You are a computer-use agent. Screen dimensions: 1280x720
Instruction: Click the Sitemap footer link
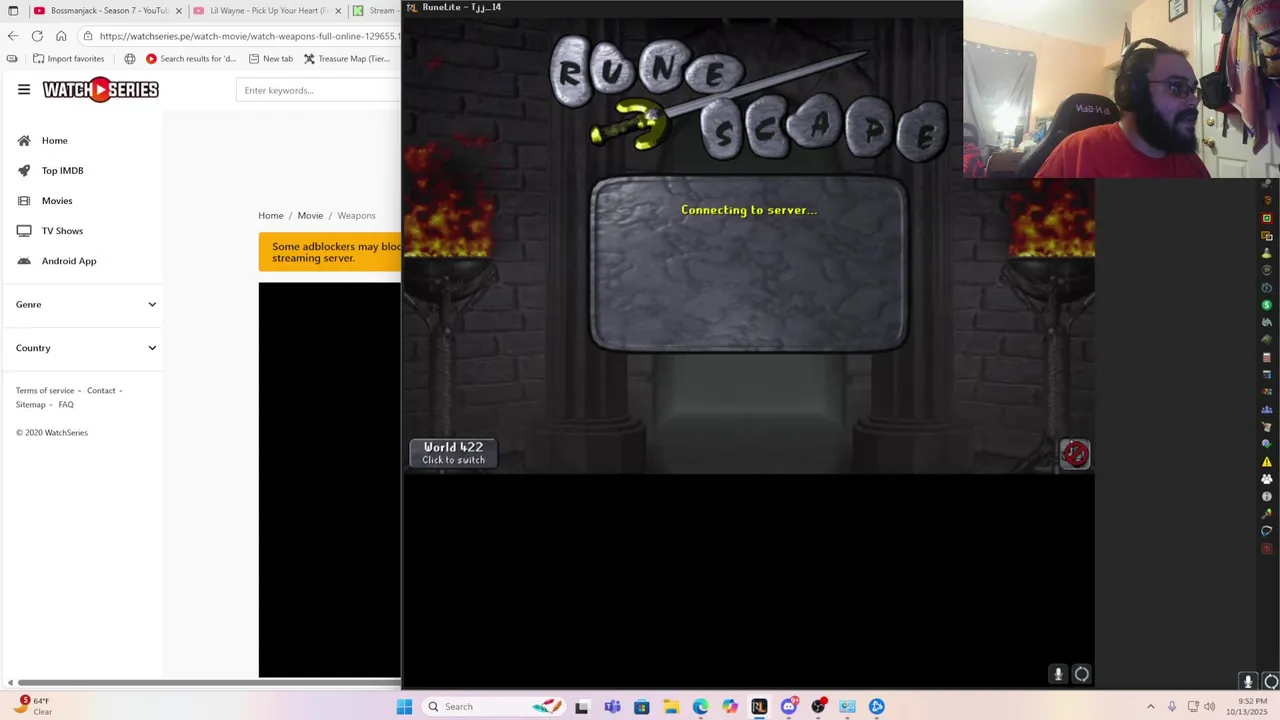(x=31, y=405)
